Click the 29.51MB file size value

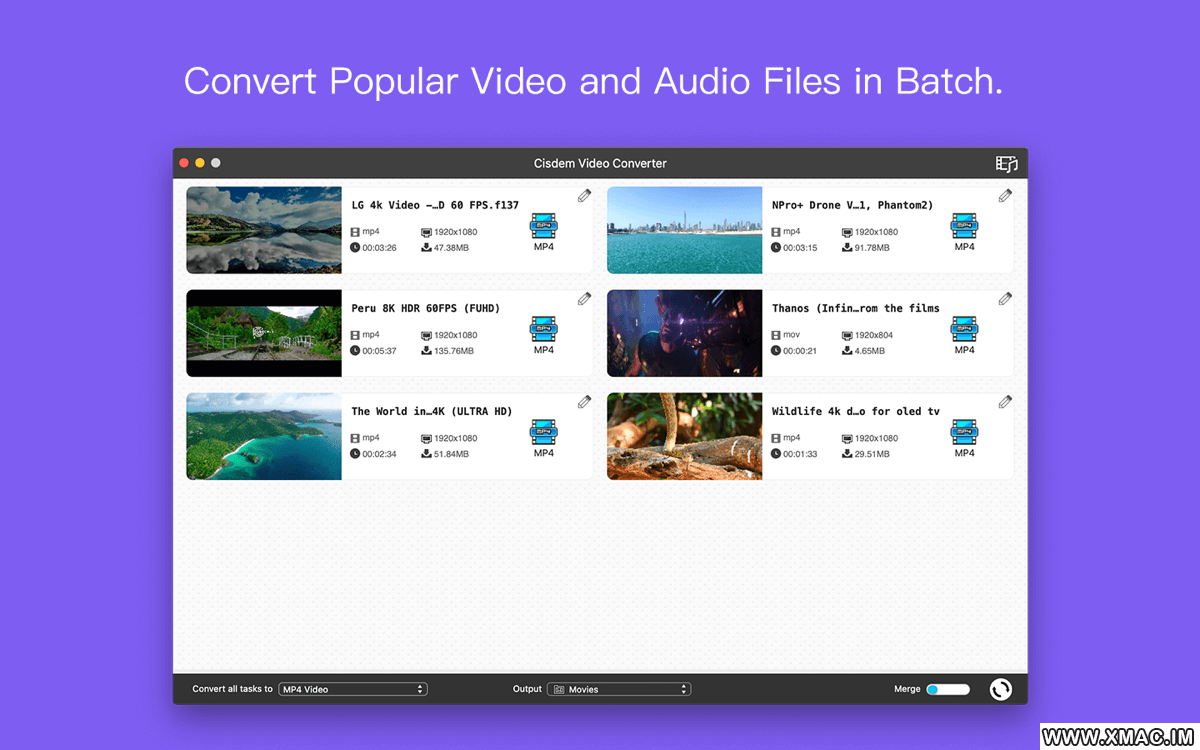click(x=872, y=454)
